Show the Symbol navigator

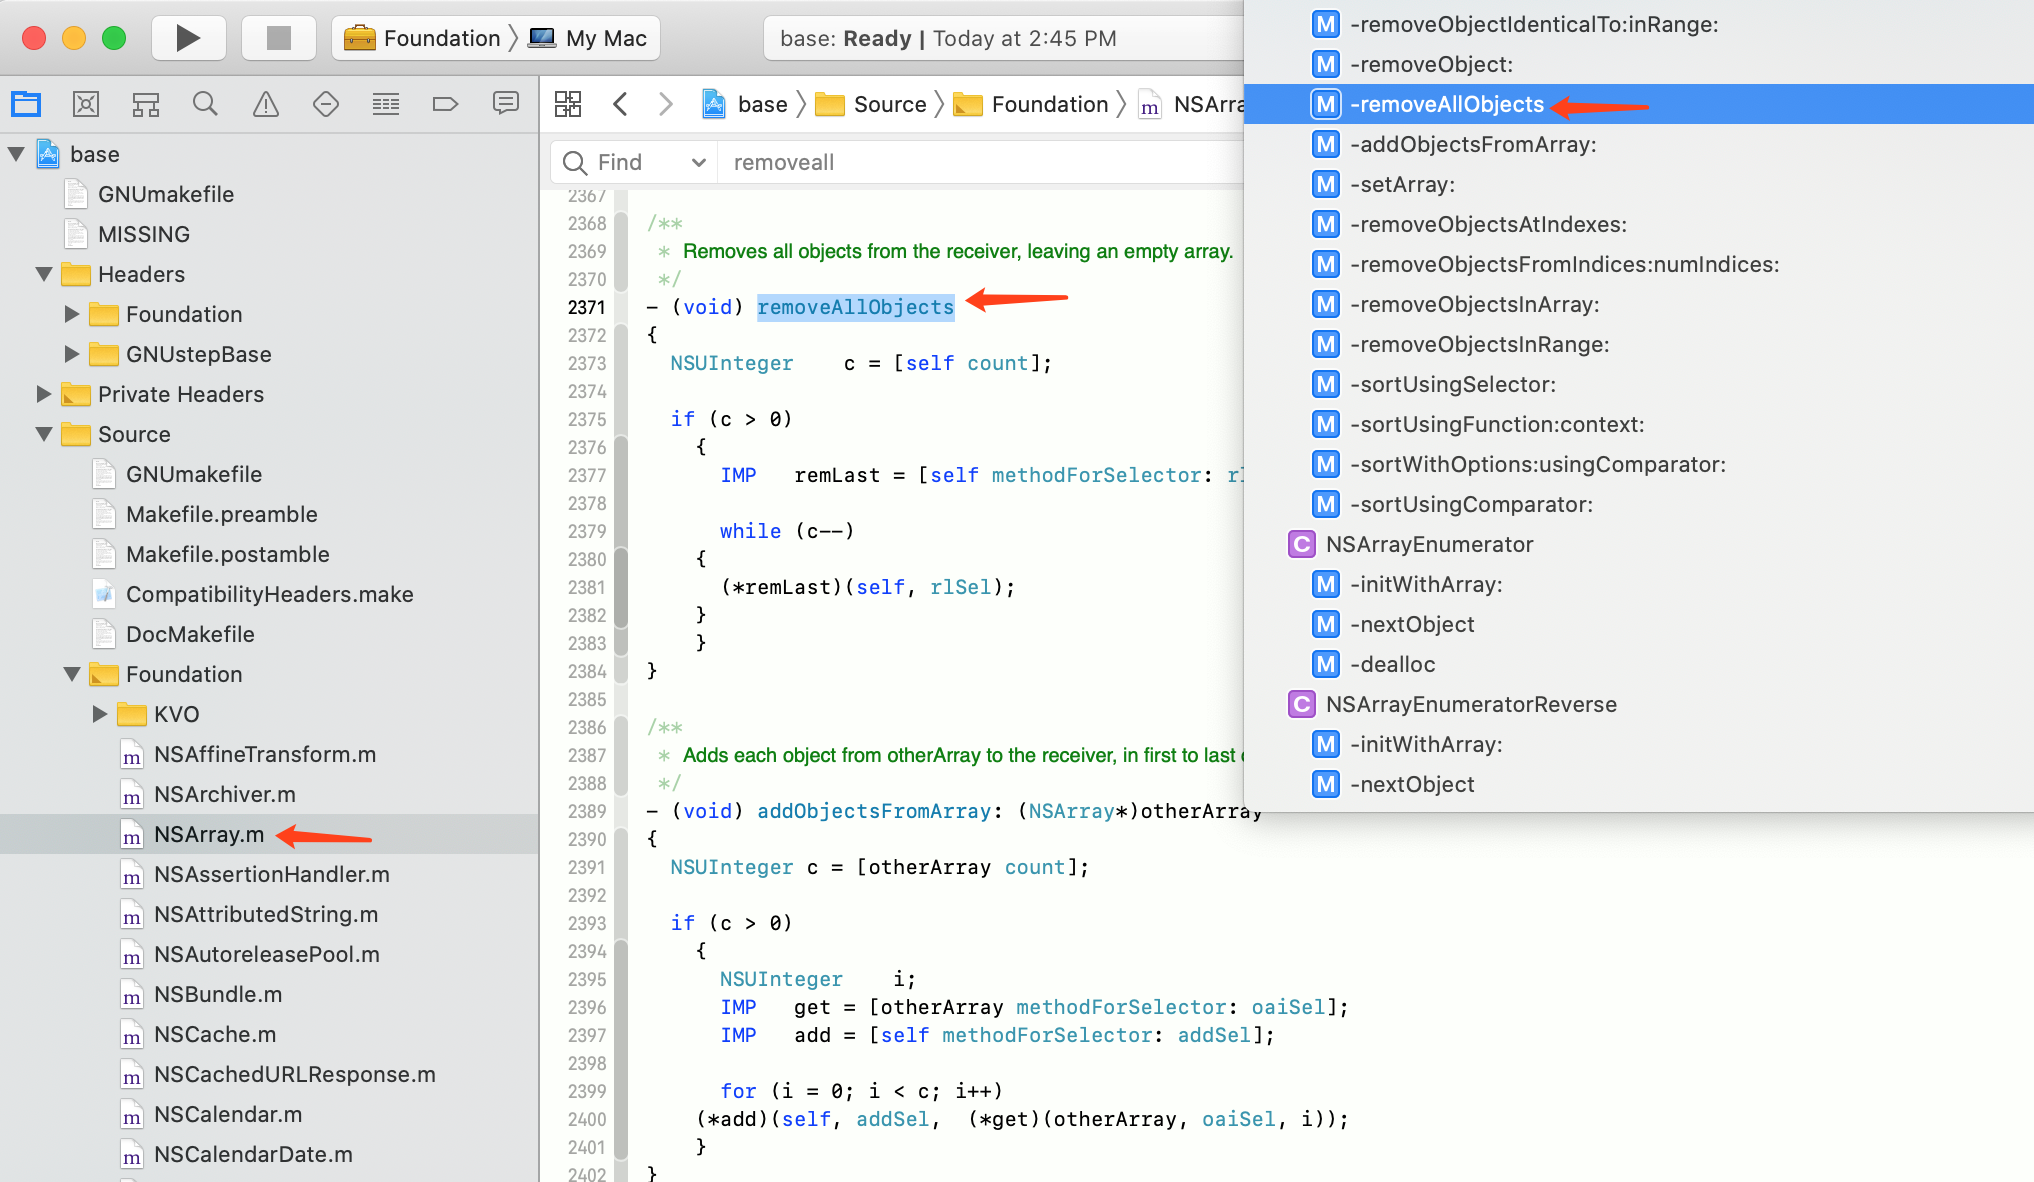click(146, 104)
